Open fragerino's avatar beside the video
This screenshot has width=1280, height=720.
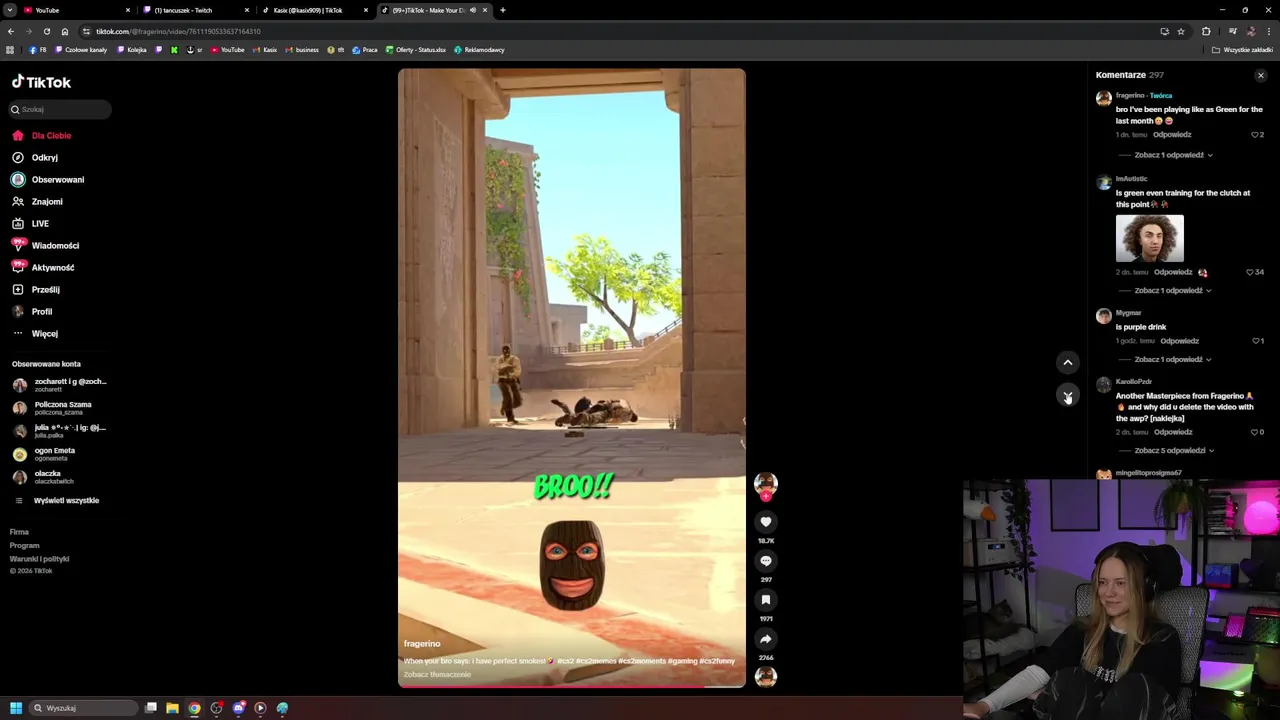click(x=766, y=484)
